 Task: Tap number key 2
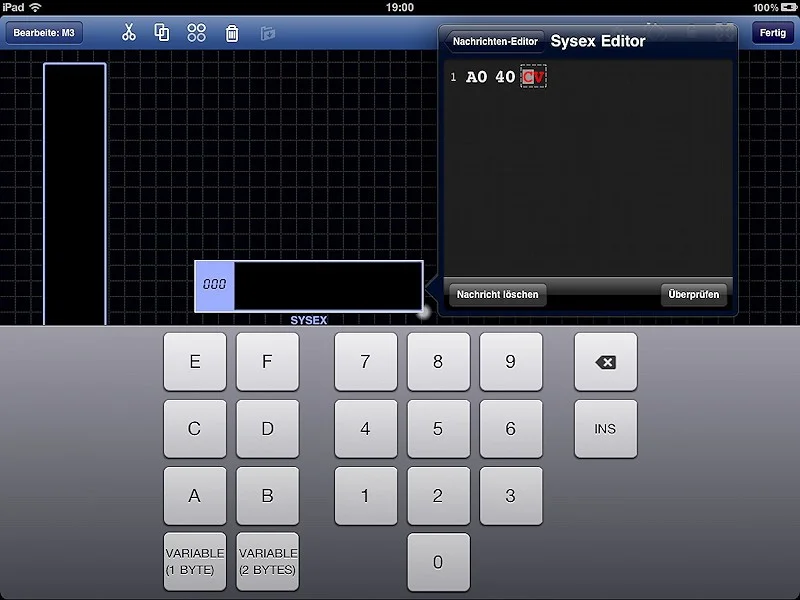(438, 495)
